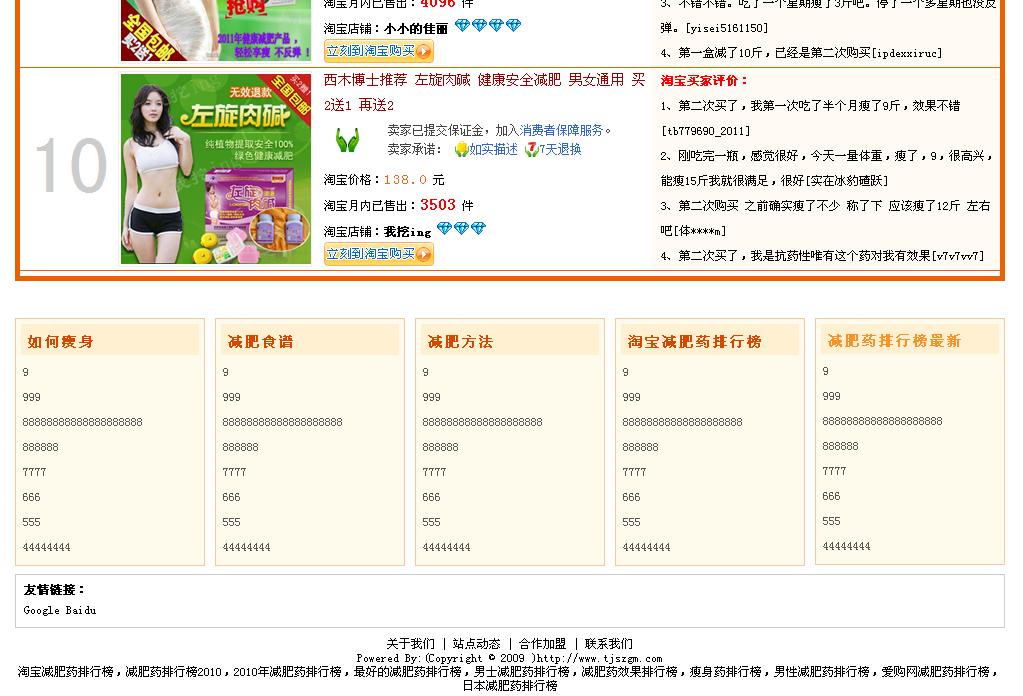This screenshot has height=696, width=1023.
Task: Open the 左旋肉碱 product thumbnail image
Action: pos(216,169)
